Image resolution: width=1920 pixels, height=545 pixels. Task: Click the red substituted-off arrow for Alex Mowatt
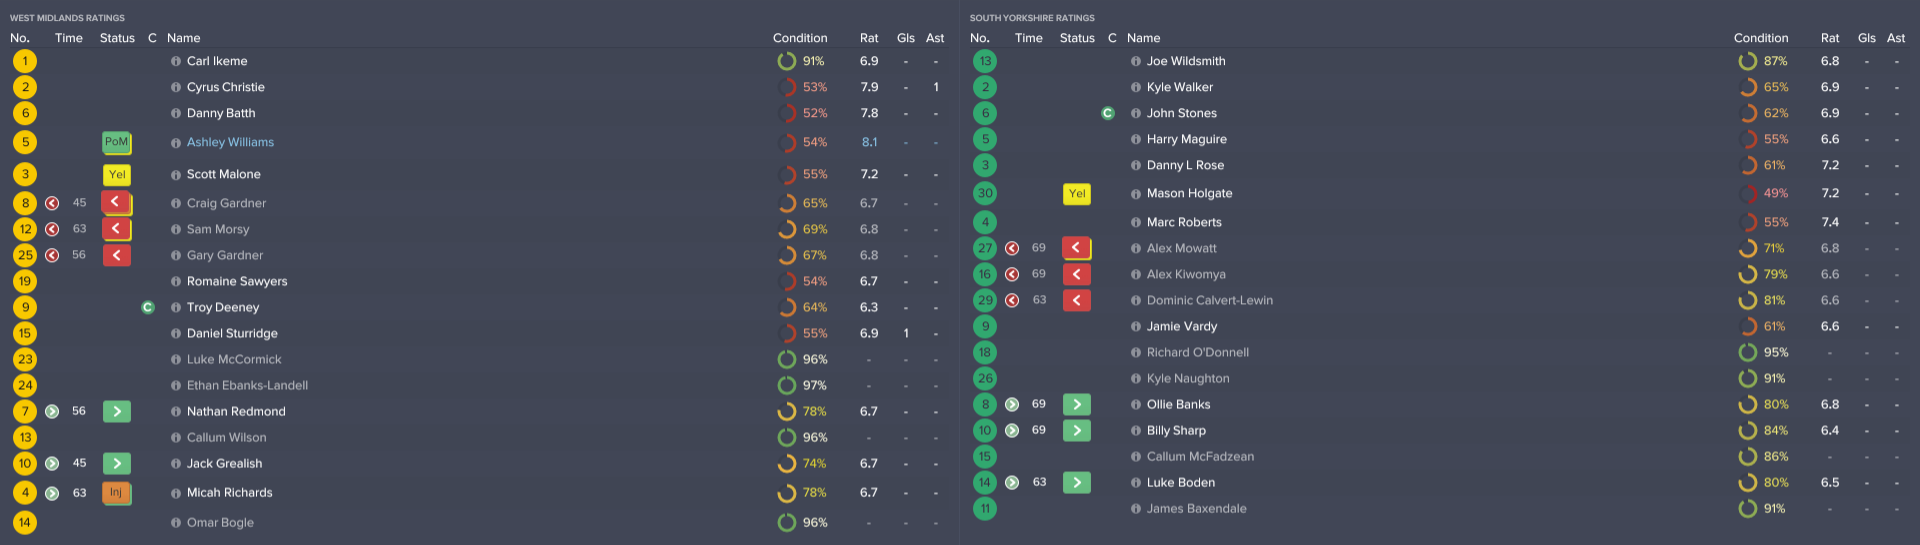pos(1076,248)
